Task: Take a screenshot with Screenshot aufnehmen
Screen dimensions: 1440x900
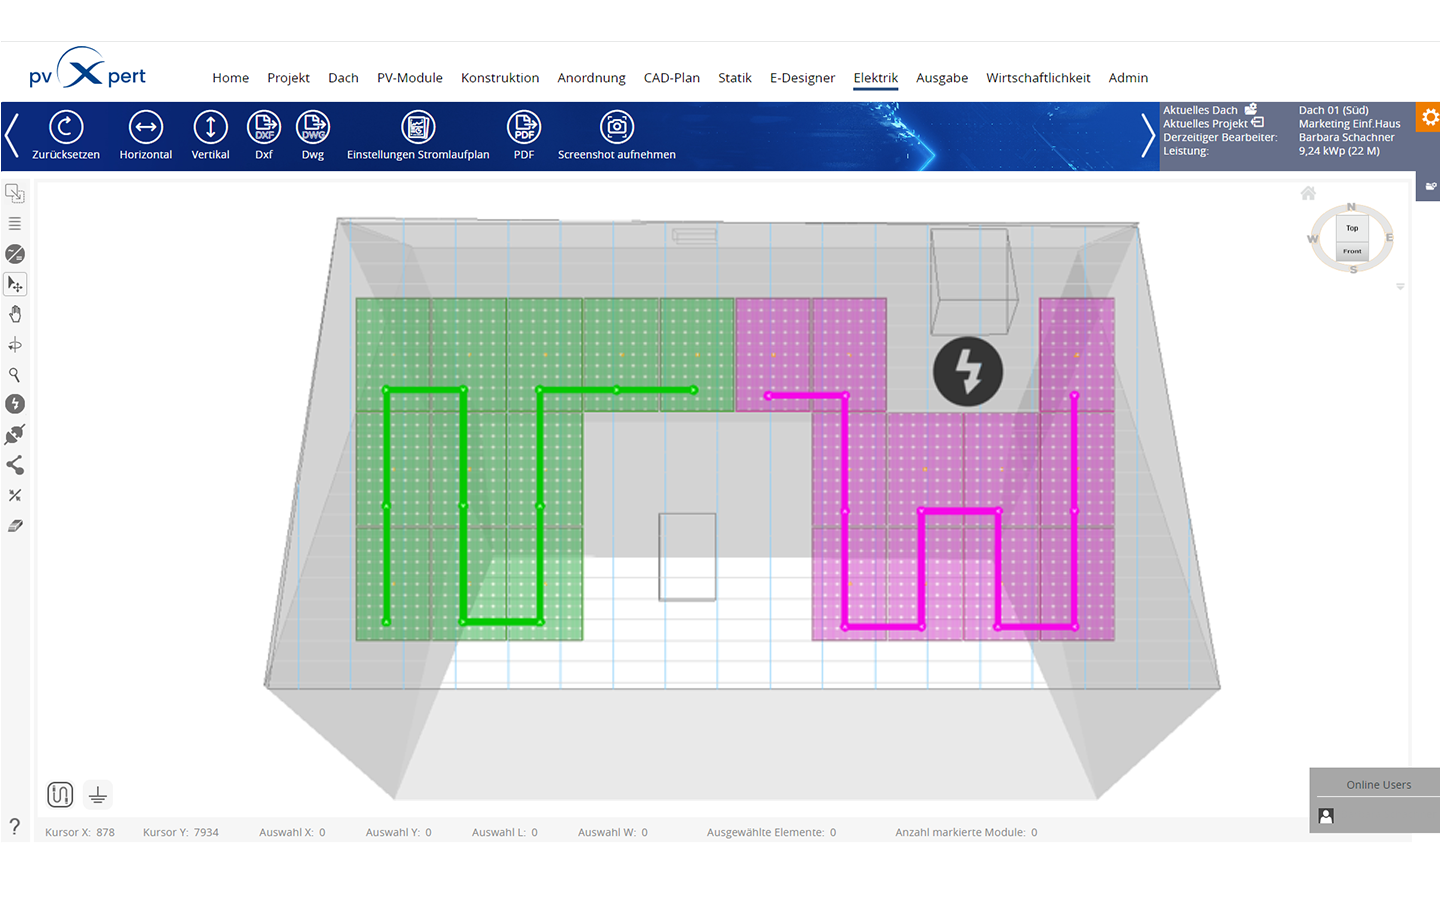Action: (x=616, y=128)
